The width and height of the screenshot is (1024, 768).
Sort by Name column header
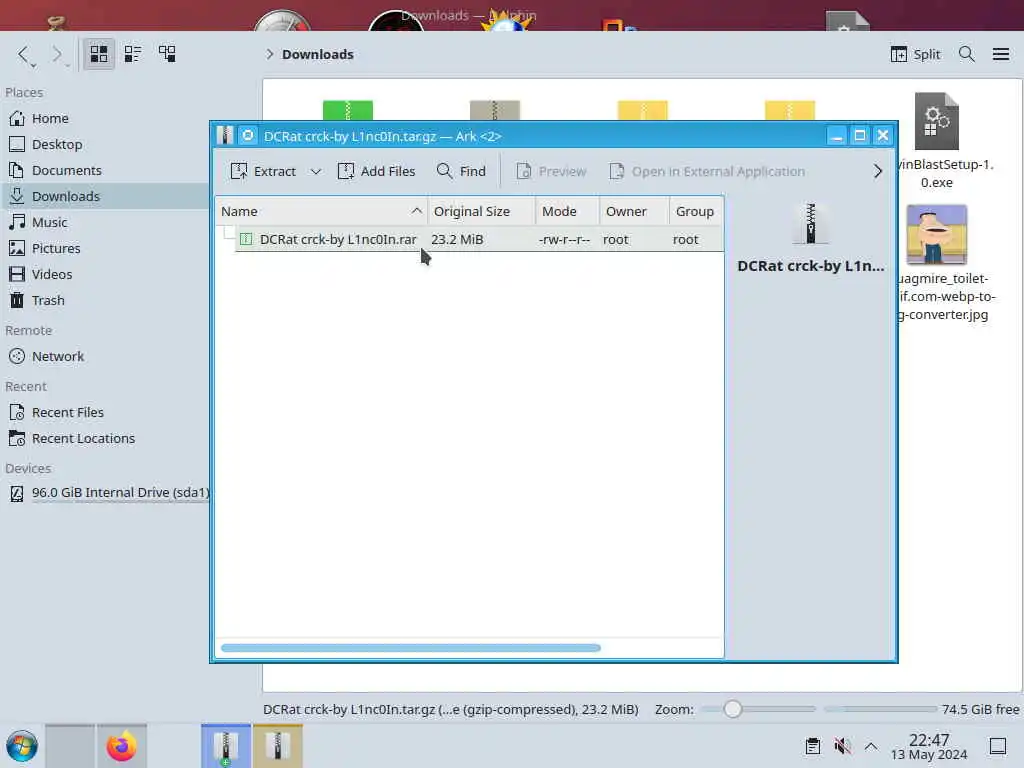tap(321, 212)
